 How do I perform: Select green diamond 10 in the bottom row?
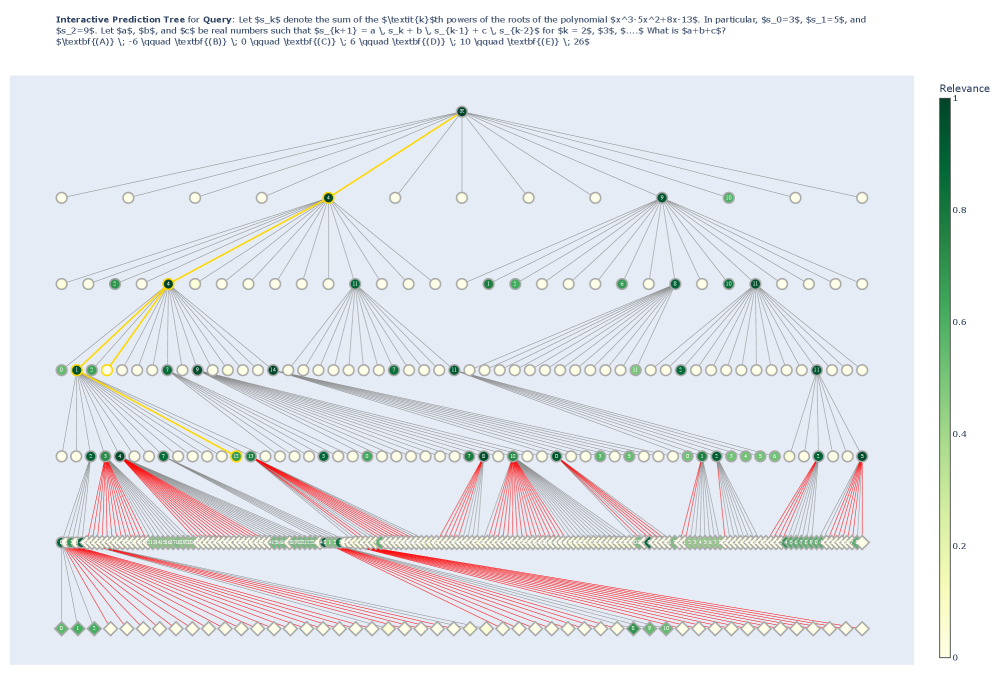tap(666, 629)
